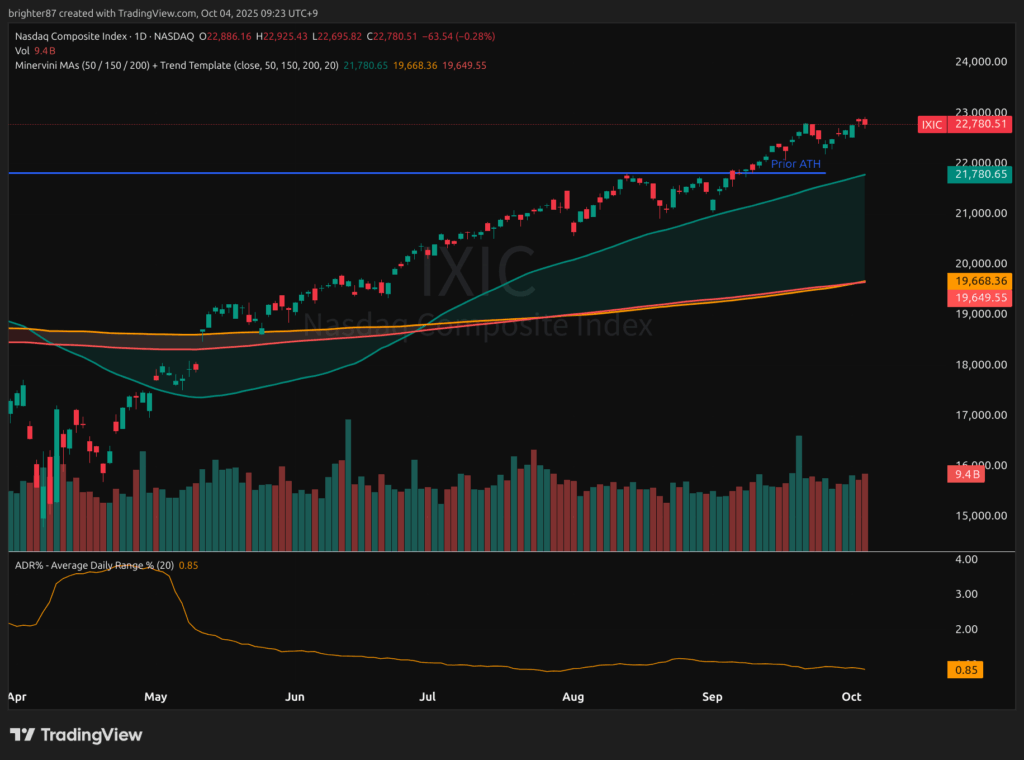Click the Prior ATH text label
The image size is (1024, 760).
point(795,163)
